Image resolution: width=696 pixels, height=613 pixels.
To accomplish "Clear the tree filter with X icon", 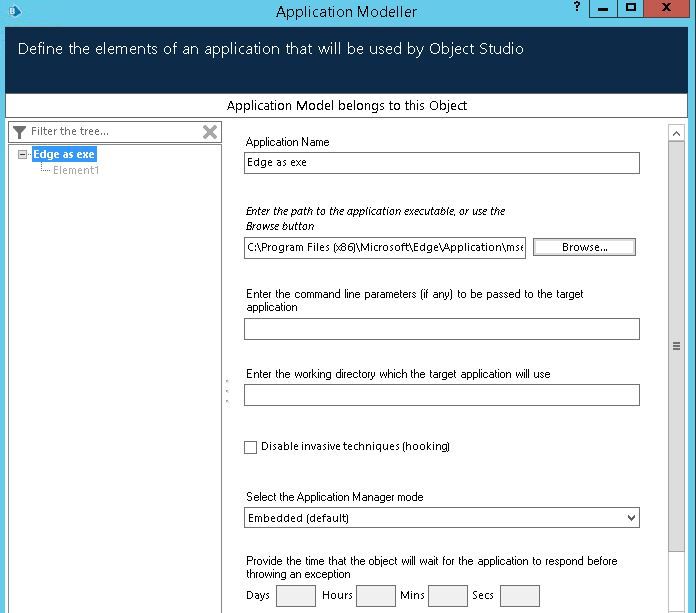I will 210,132.
